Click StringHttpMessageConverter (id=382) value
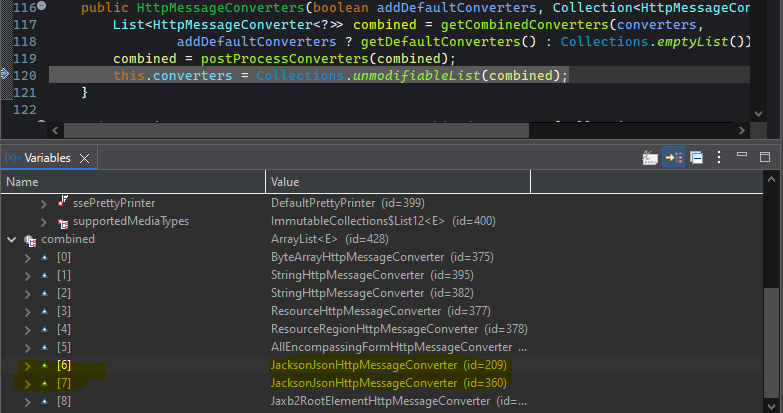783x413 pixels. (372, 293)
